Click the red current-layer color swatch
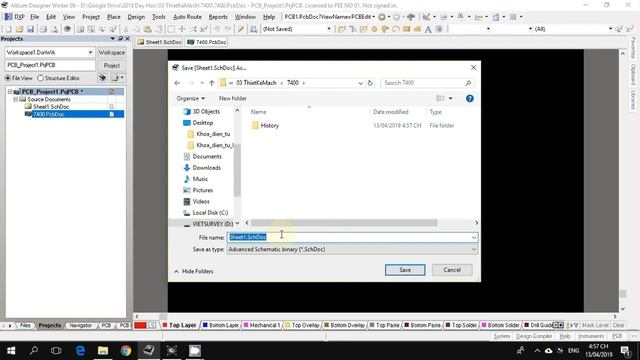The width and height of the screenshot is (640, 360). (x=140, y=325)
